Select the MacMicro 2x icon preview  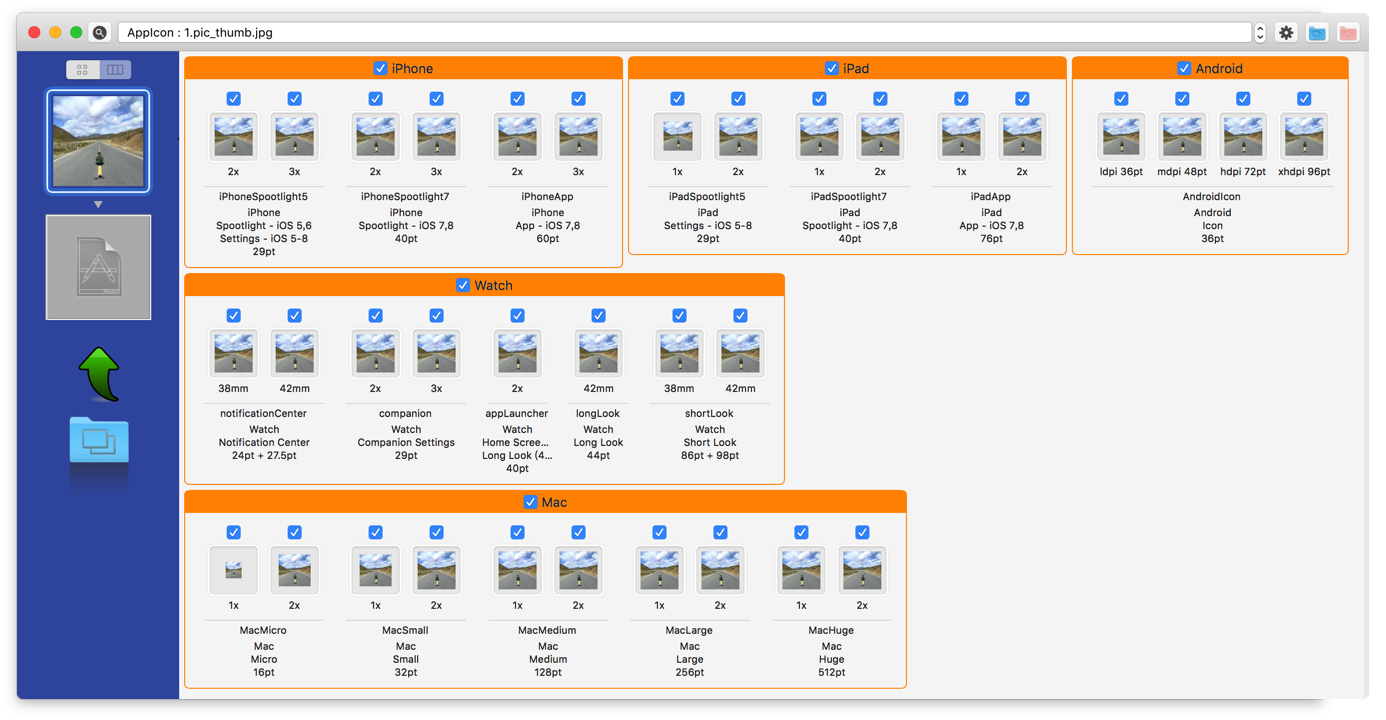pos(294,570)
